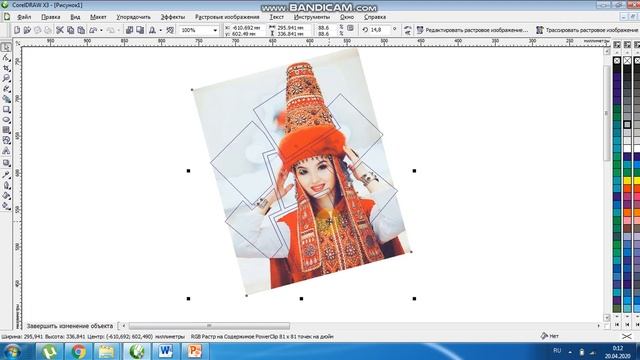Open the Эффекты menu

173,17
